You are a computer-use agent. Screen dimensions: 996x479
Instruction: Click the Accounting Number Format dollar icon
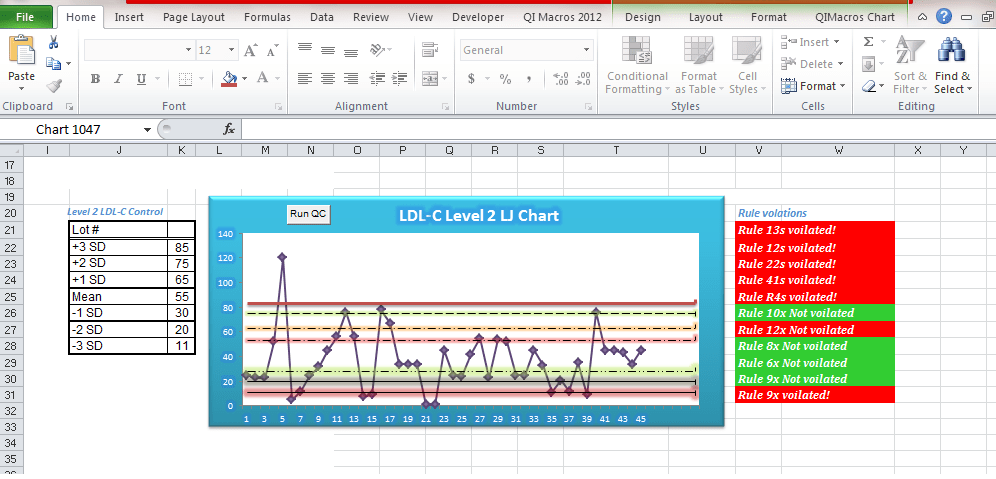471,79
